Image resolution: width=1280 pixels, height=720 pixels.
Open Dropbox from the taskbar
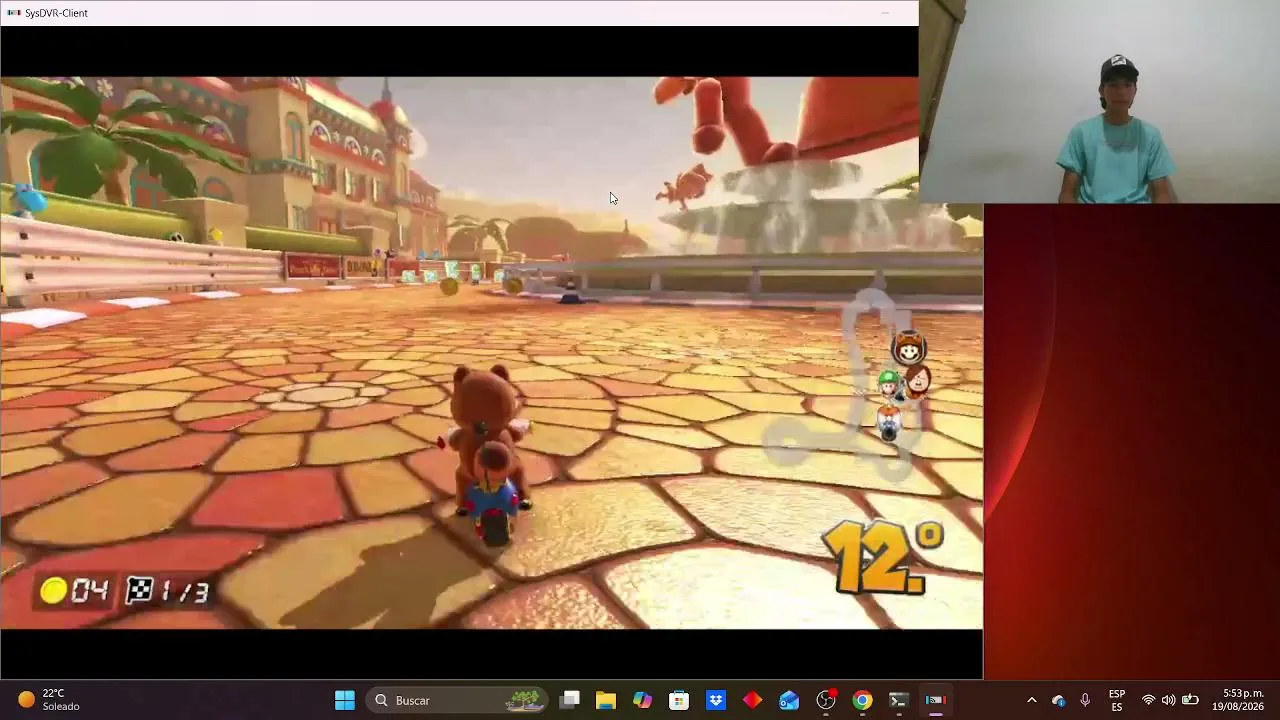tap(716, 700)
